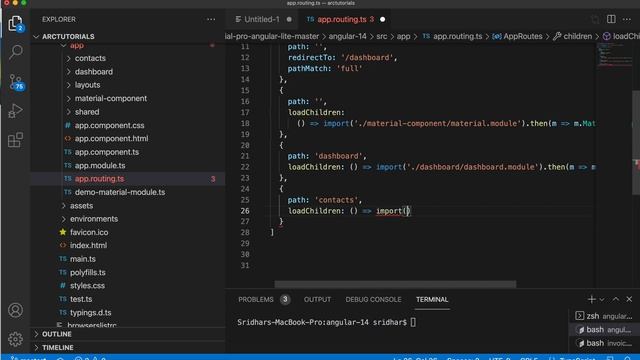This screenshot has width=640, height=360.
Task: Open Source Control view with 75 changes
Action: 16,82
